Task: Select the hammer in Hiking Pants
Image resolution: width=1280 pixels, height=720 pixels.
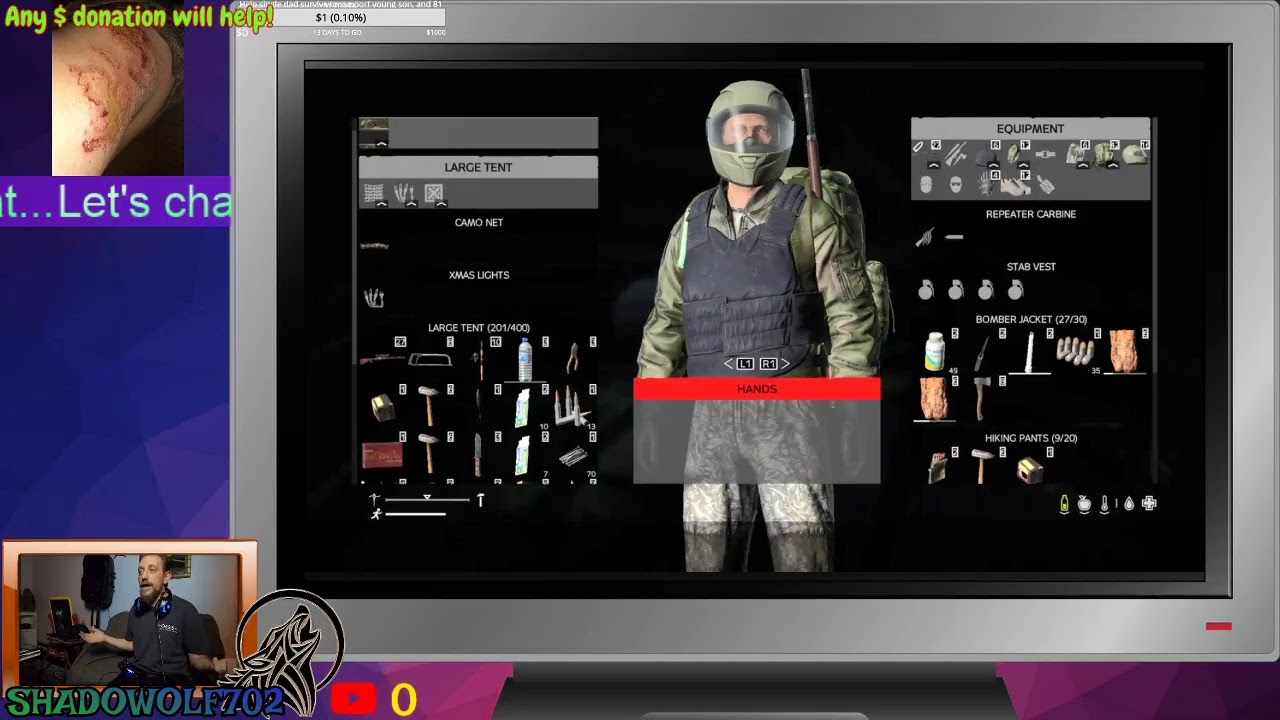Action: (x=982, y=467)
